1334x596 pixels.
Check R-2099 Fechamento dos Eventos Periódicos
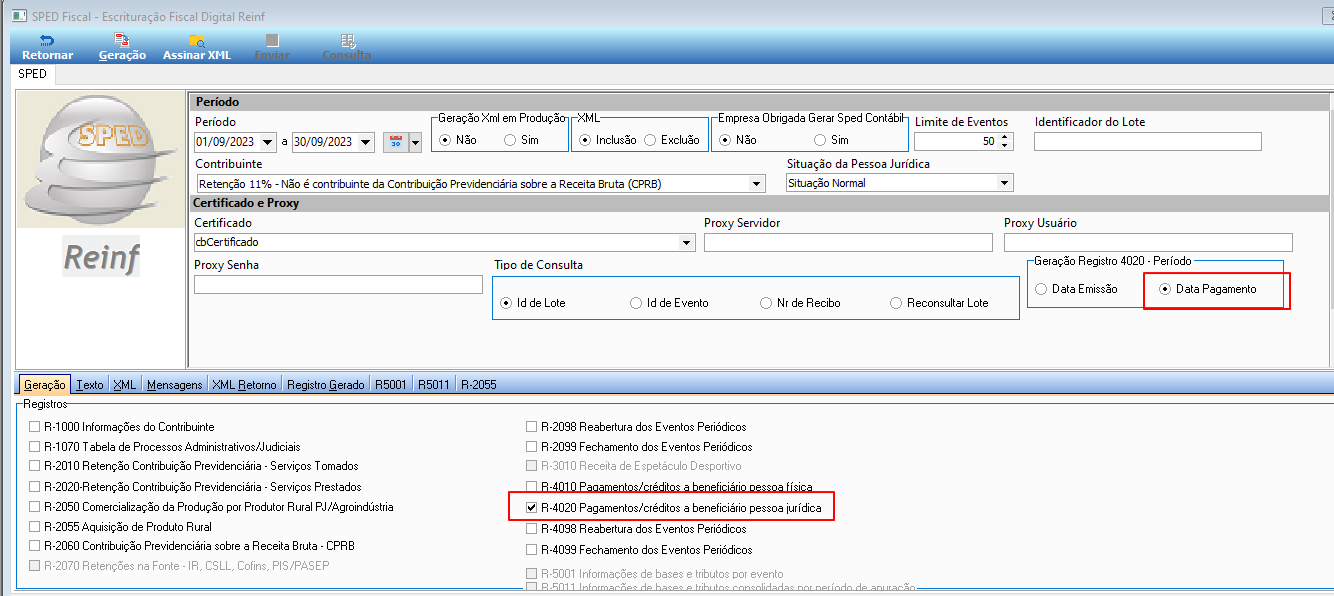point(532,447)
